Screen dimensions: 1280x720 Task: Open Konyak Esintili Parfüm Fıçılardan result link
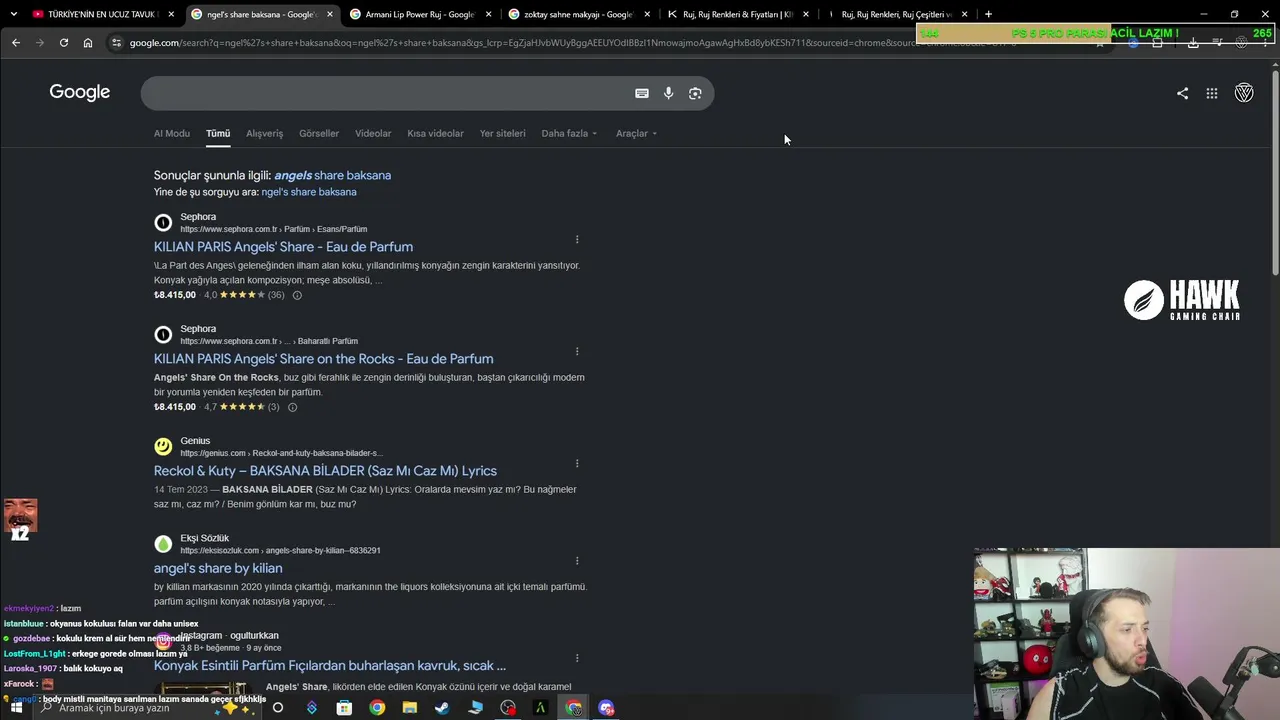(330, 665)
